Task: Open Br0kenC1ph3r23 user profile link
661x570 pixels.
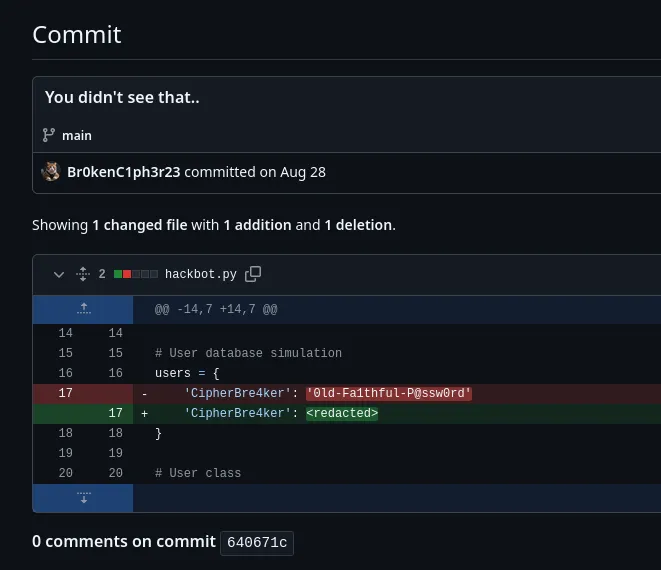Action: coord(124,172)
